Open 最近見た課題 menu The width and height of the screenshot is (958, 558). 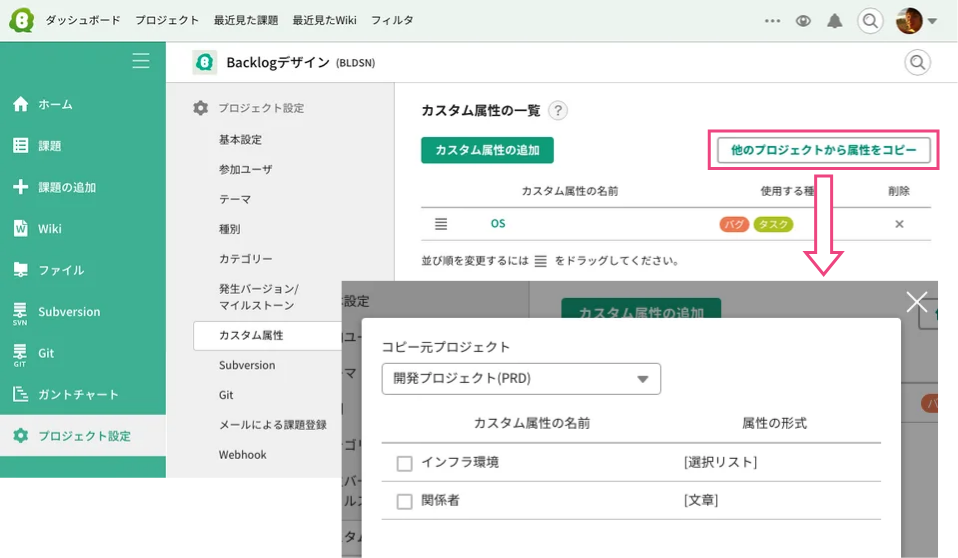pos(246,20)
